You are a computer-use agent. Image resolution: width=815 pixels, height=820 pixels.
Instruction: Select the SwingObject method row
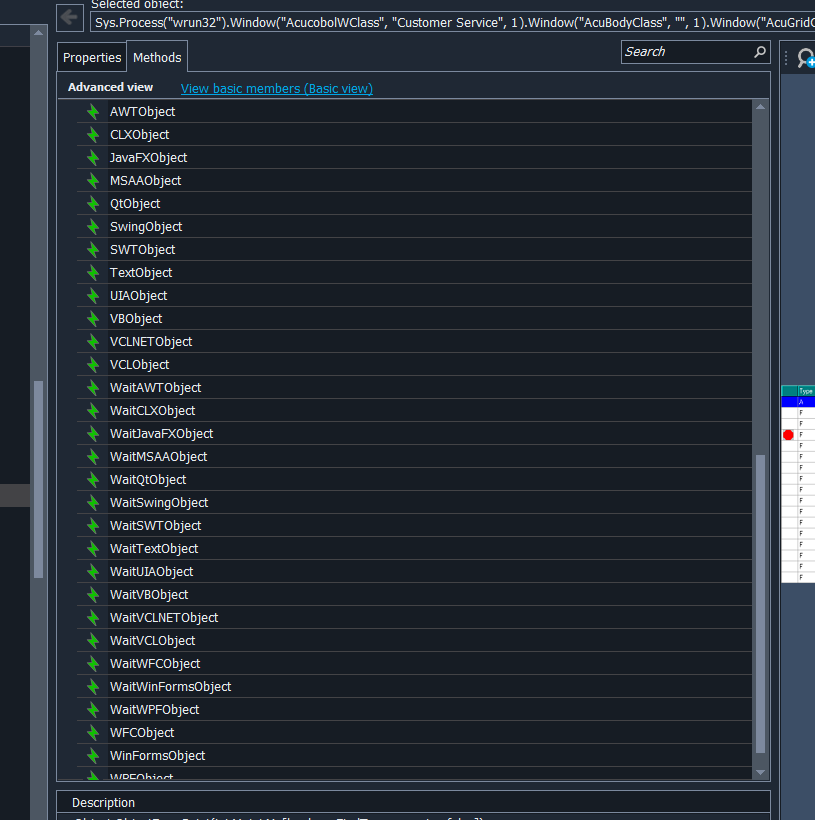[x=146, y=227]
